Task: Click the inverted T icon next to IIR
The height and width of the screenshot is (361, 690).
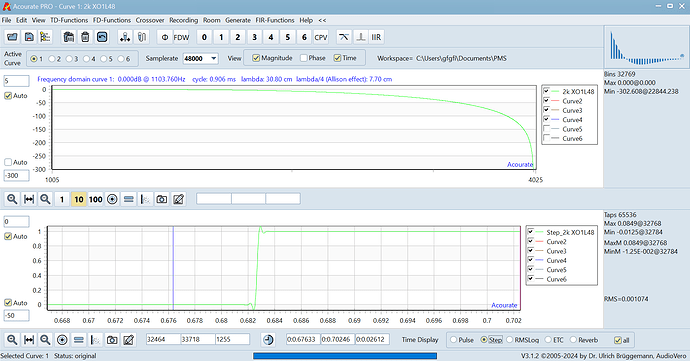Action: 360,37
